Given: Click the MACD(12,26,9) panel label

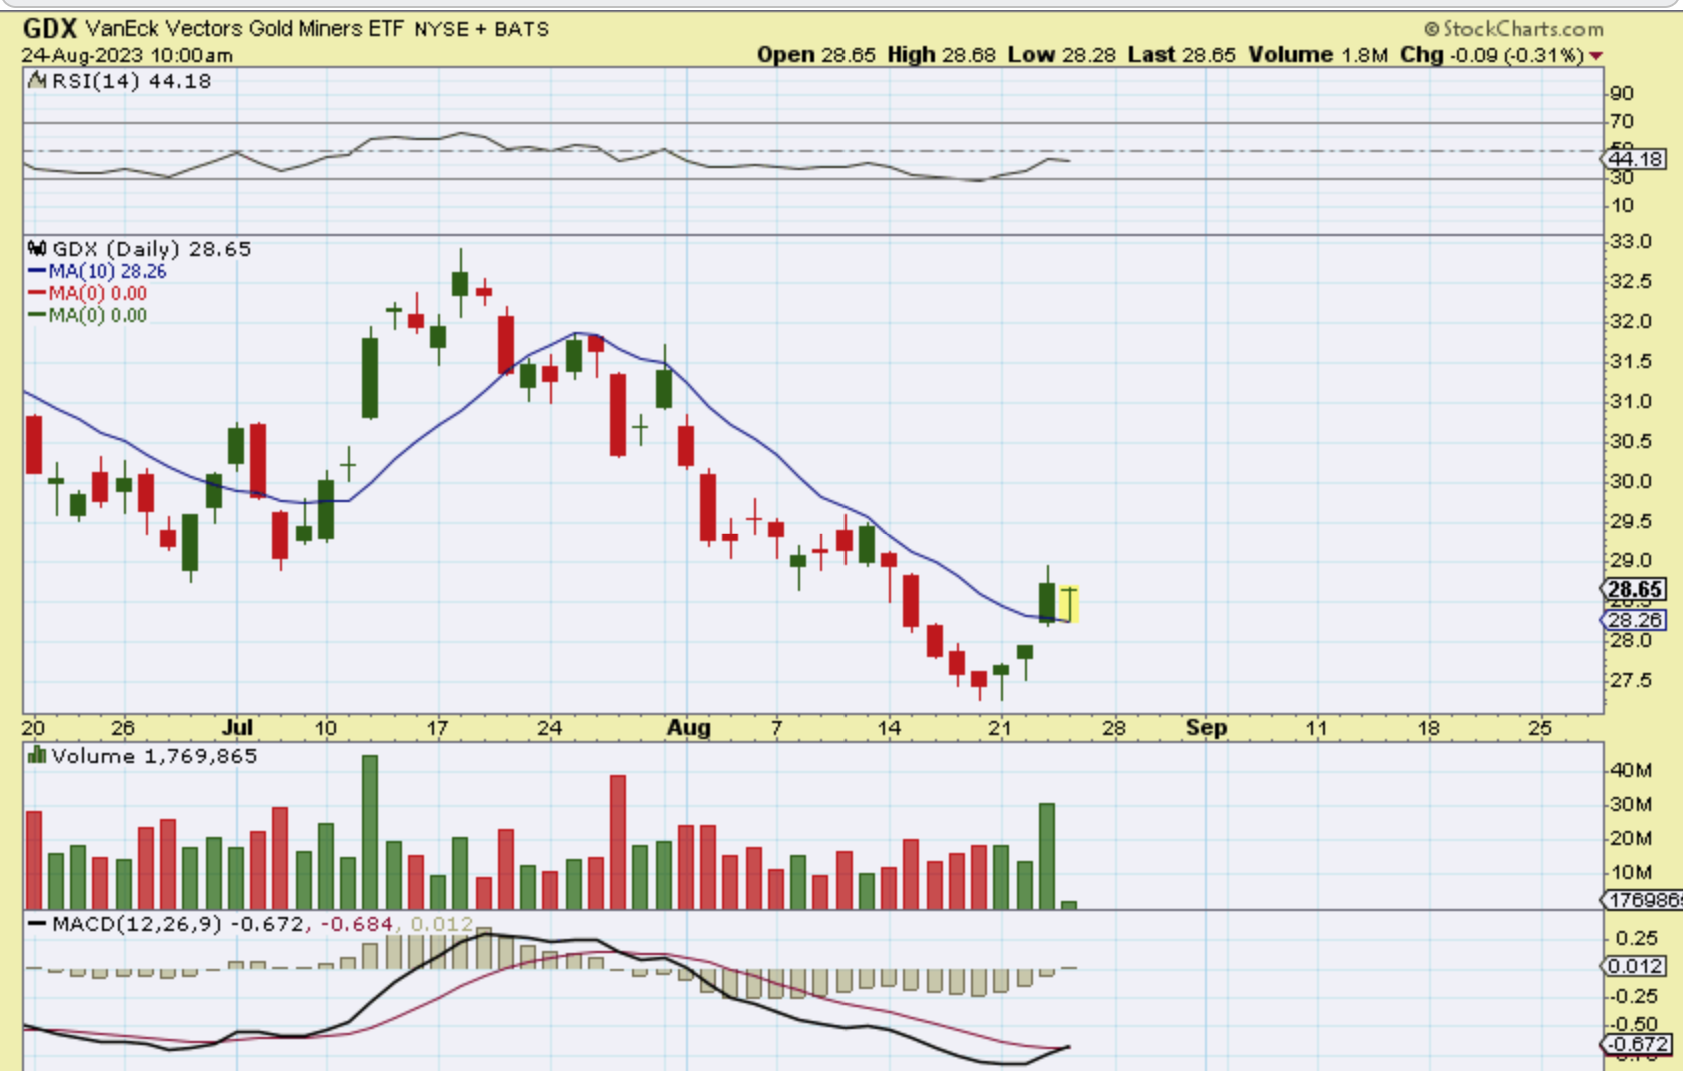Looking at the screenshot, I should [137, 923].
